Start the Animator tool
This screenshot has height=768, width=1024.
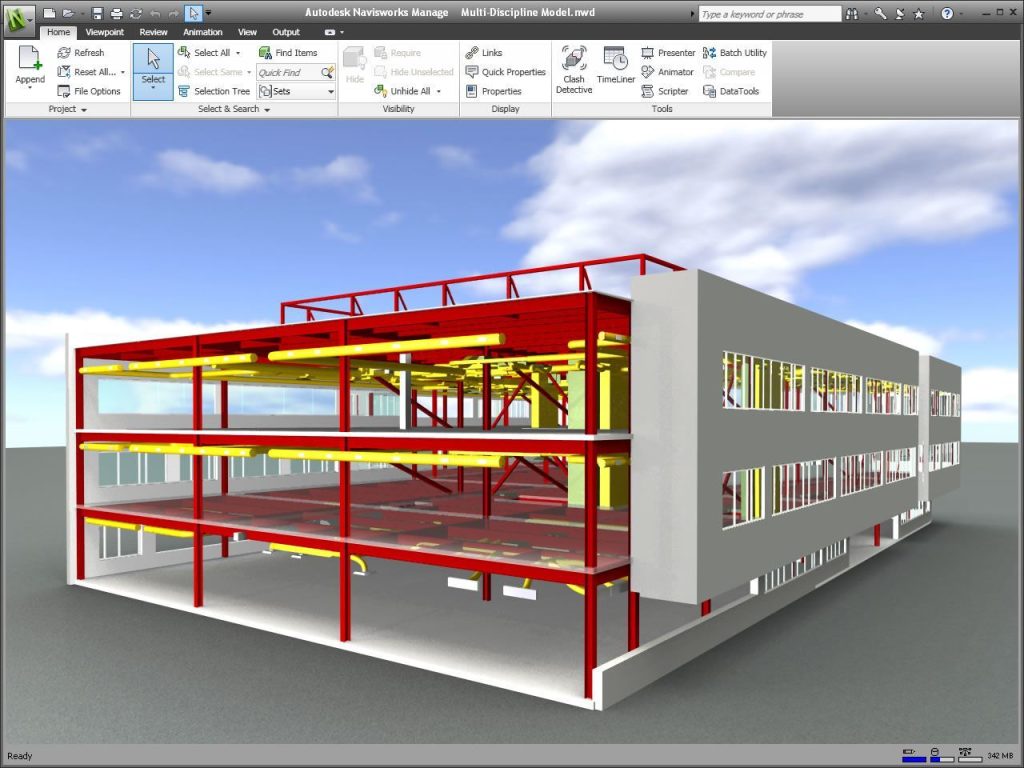point(668,71)
